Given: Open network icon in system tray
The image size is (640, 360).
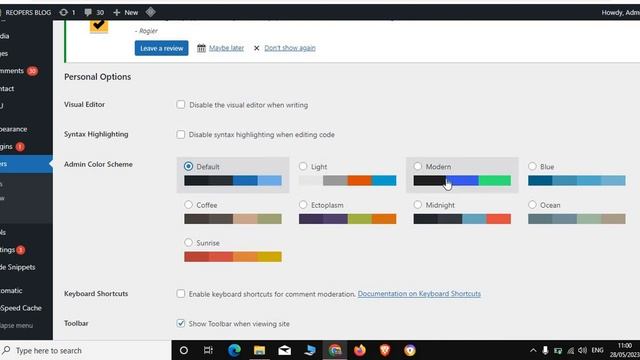Looking at the screenshot, I should point(570,351).
